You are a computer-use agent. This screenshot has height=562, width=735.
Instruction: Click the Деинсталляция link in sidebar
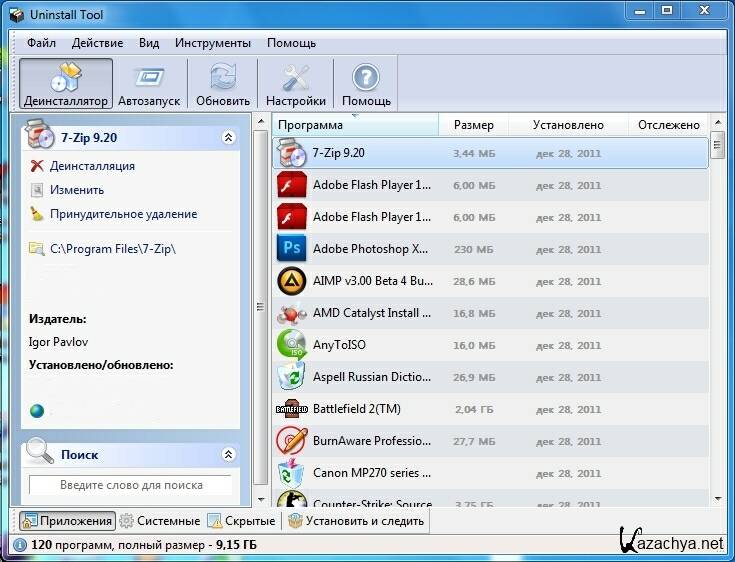[92, 166]
